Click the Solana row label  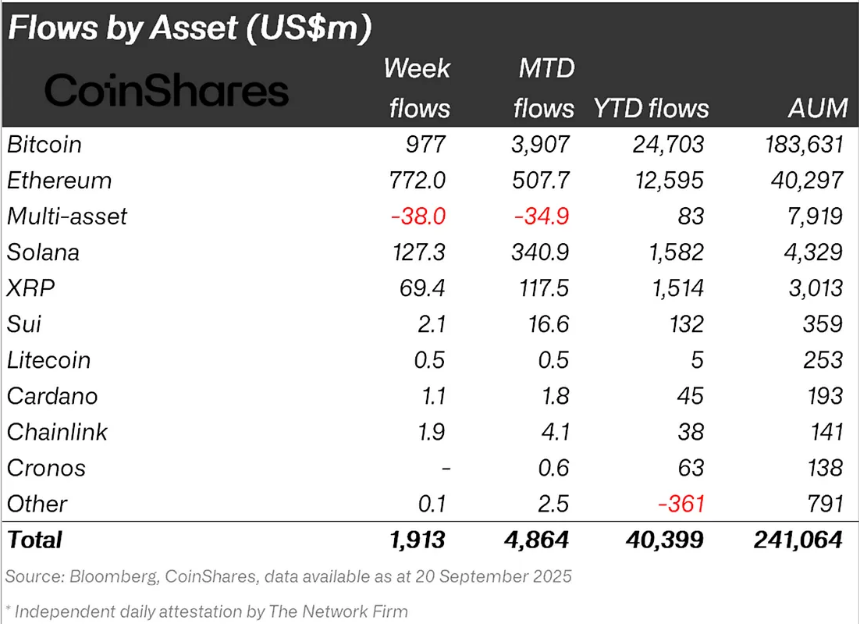[x=42, y=252]
